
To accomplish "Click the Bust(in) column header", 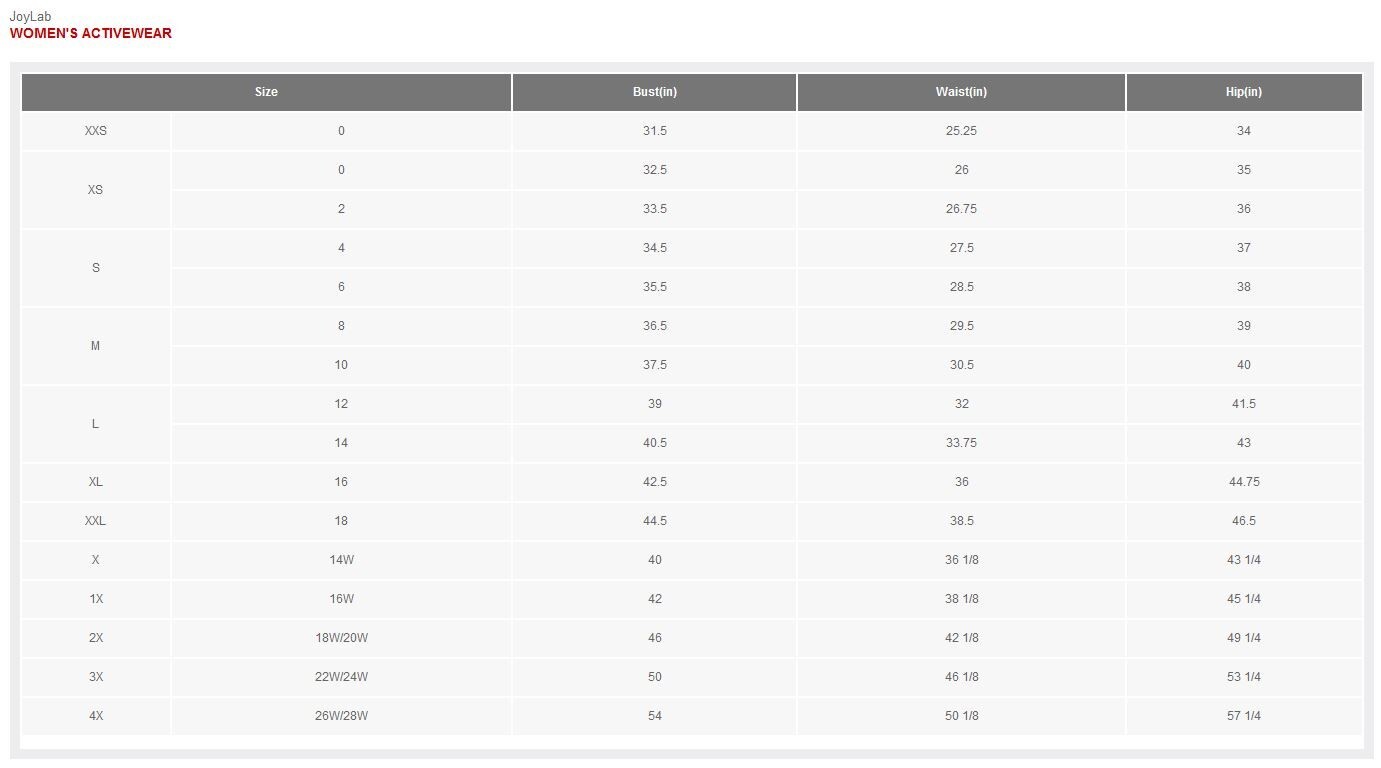I will pyautogui.click(x=654, y=92).
